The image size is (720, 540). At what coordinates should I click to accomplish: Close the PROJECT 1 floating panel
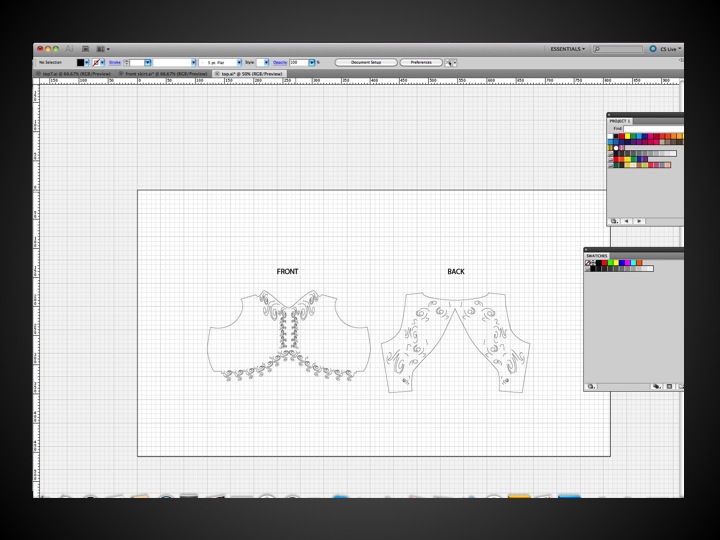(609, 115)
